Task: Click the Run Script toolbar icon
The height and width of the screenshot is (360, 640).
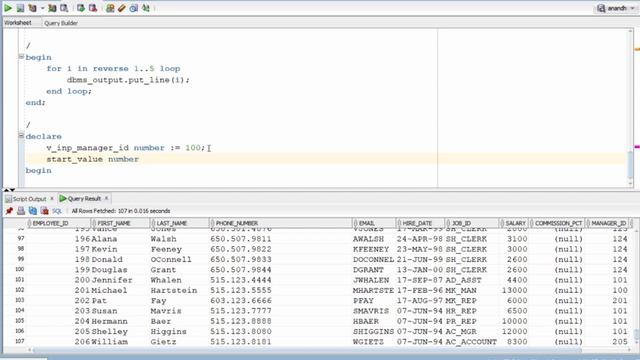Action: click(x=20, y=8)
